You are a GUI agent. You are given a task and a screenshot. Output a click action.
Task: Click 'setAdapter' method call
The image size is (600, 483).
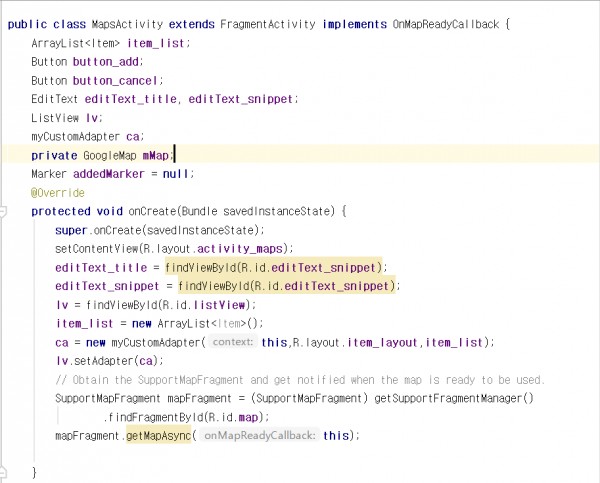pos(106,361)
